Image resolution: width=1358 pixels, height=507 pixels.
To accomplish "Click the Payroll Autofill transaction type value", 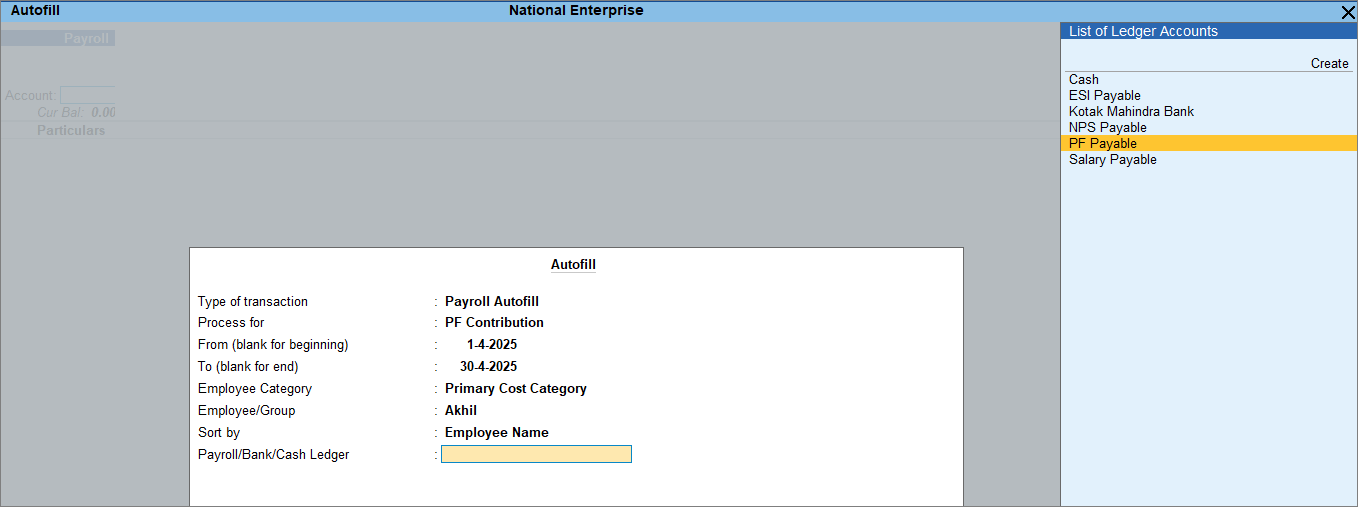I will point(491,302).
